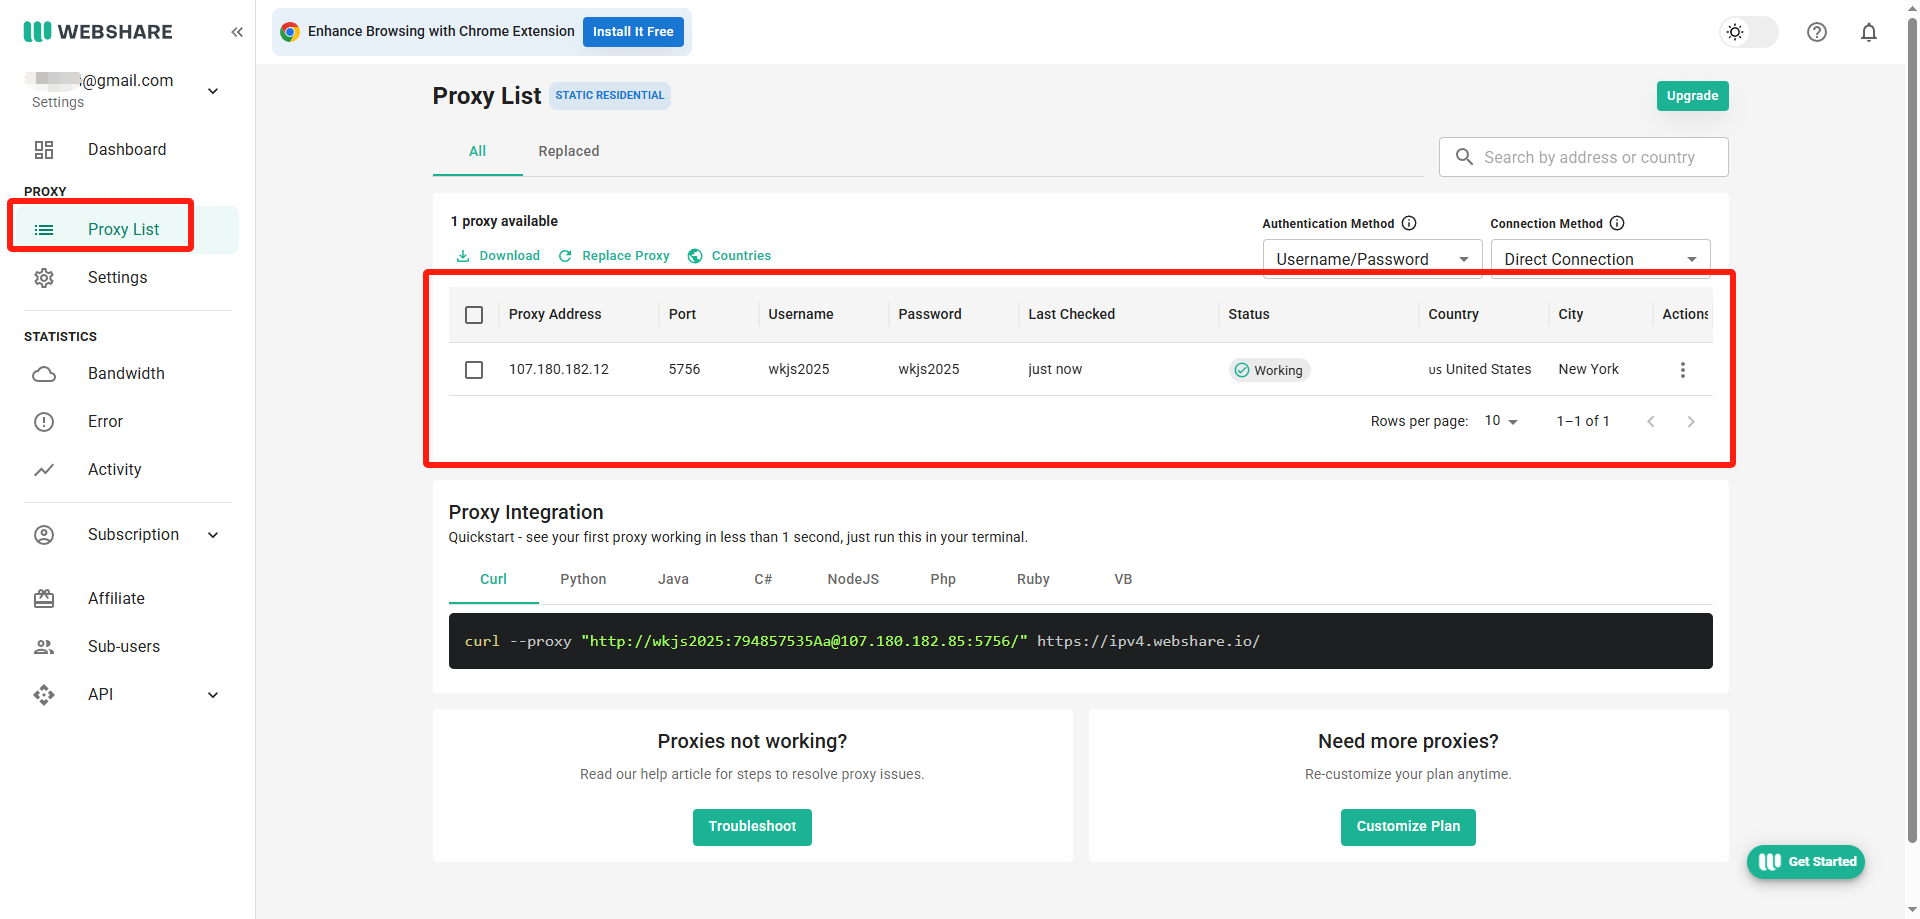The width and height of the screenshot is (1920, 919).
Task: Open actions menu for proxy 107.180.182.12
Action: pos(1683,370)
